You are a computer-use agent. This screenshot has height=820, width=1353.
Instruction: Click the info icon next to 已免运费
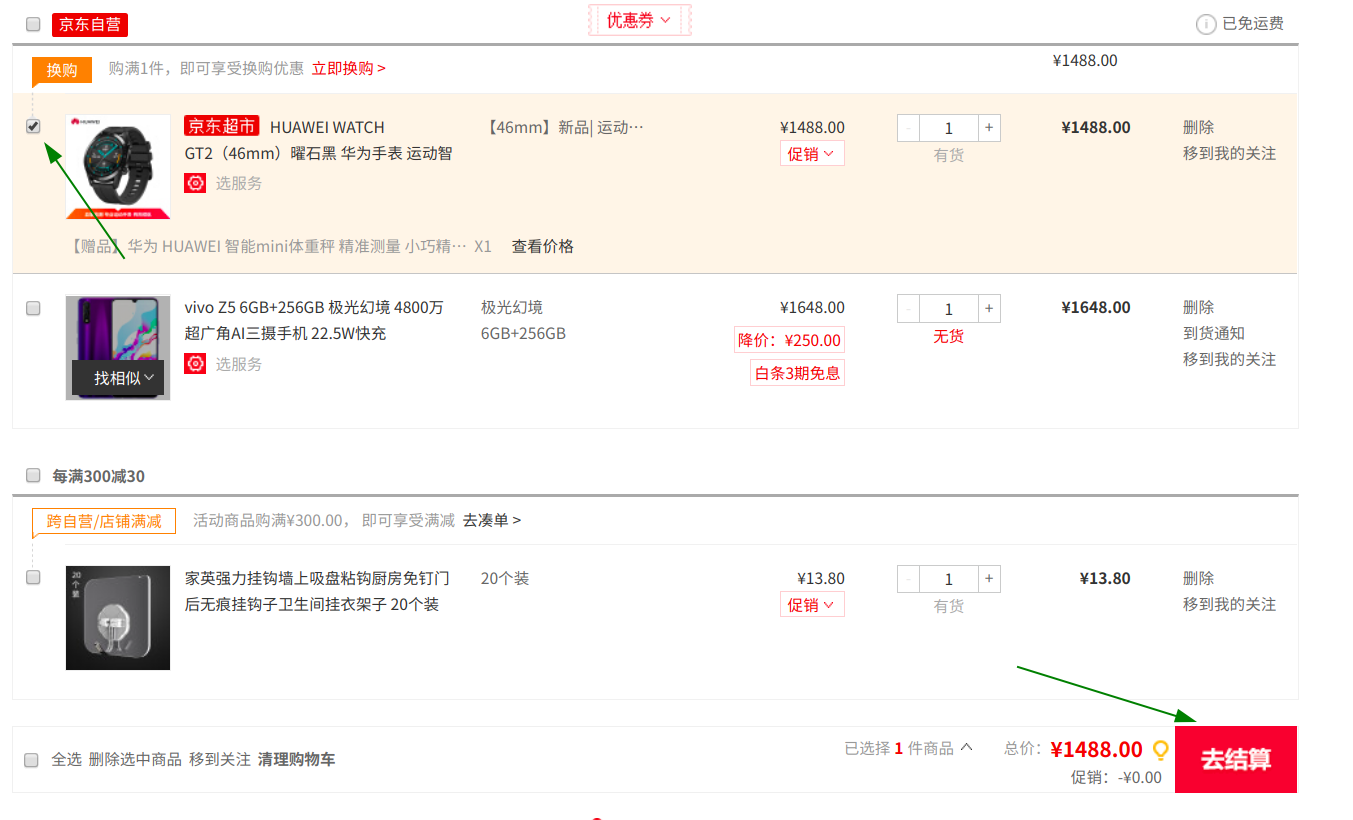1207,24
